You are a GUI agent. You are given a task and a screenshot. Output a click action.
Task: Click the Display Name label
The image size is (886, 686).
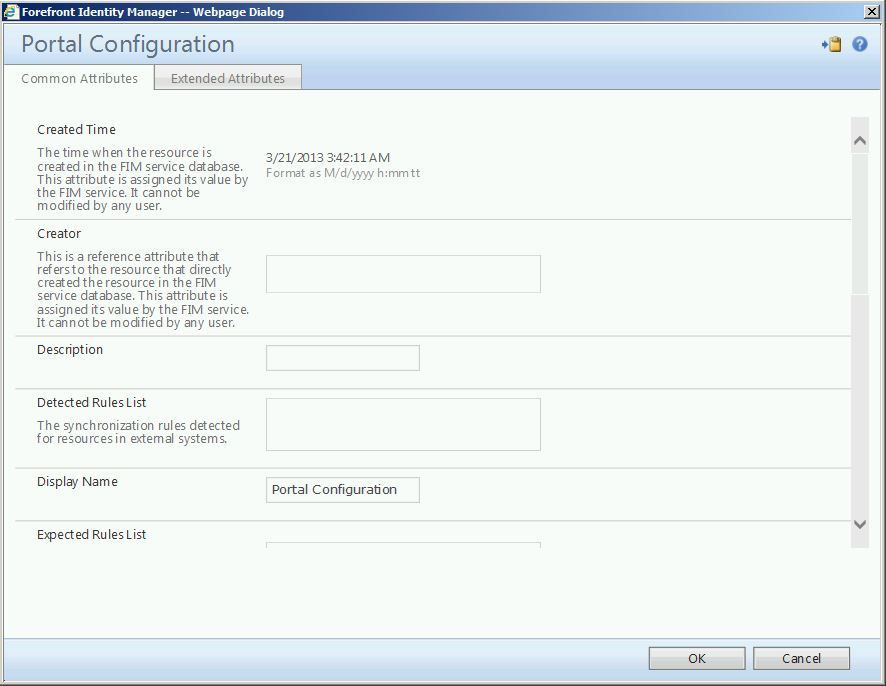(77, 481)
